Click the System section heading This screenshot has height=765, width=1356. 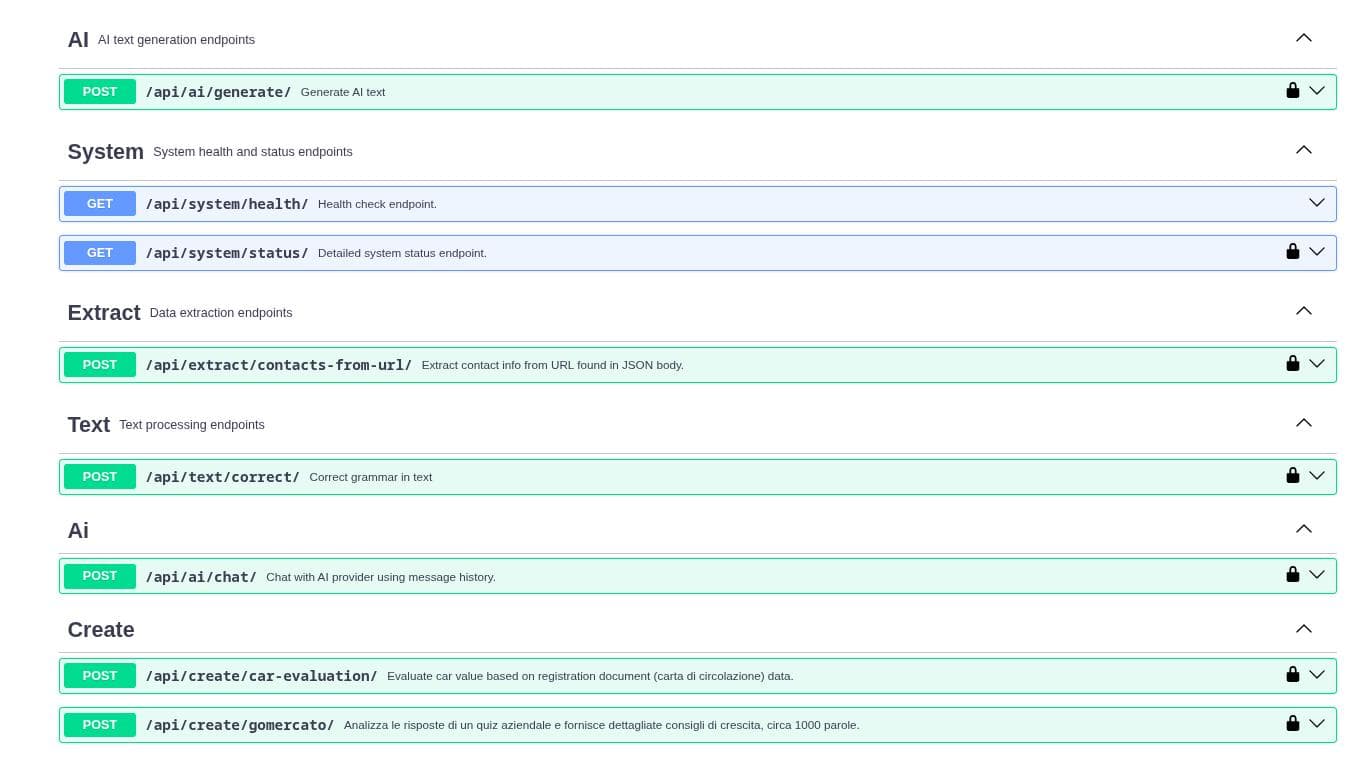click(x=105, y=152)
